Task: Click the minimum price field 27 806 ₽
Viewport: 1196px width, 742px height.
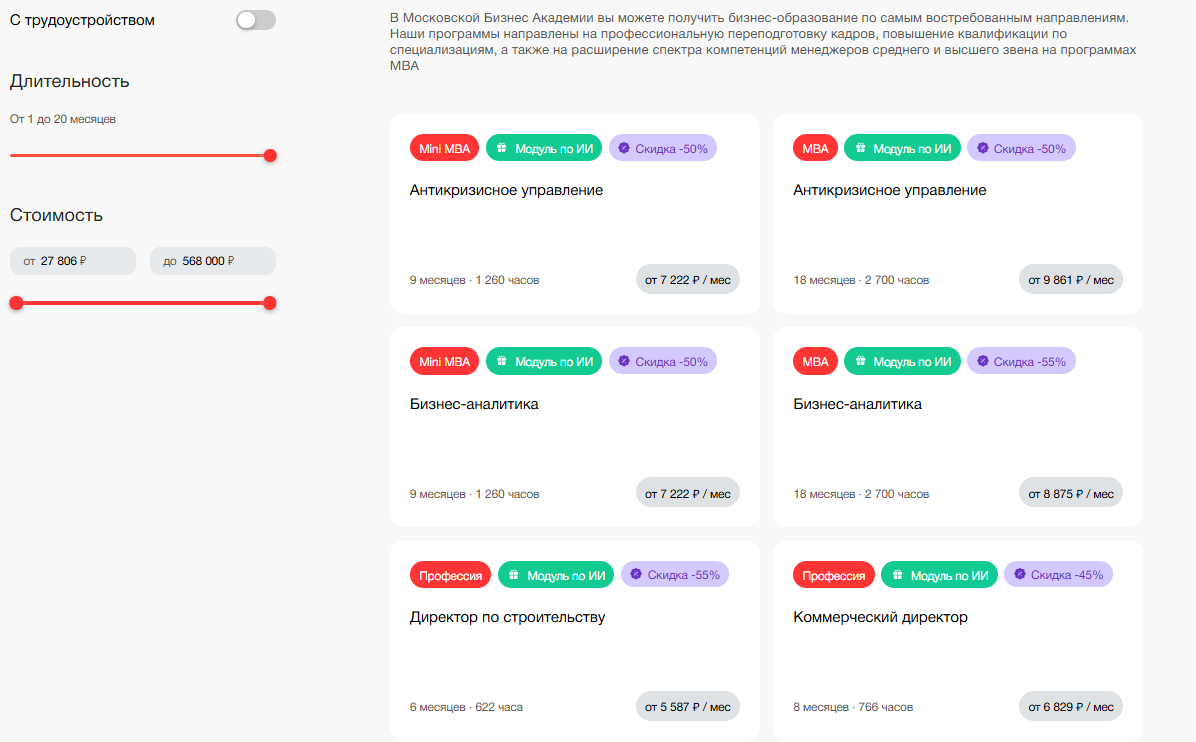Action: (73, 261)
